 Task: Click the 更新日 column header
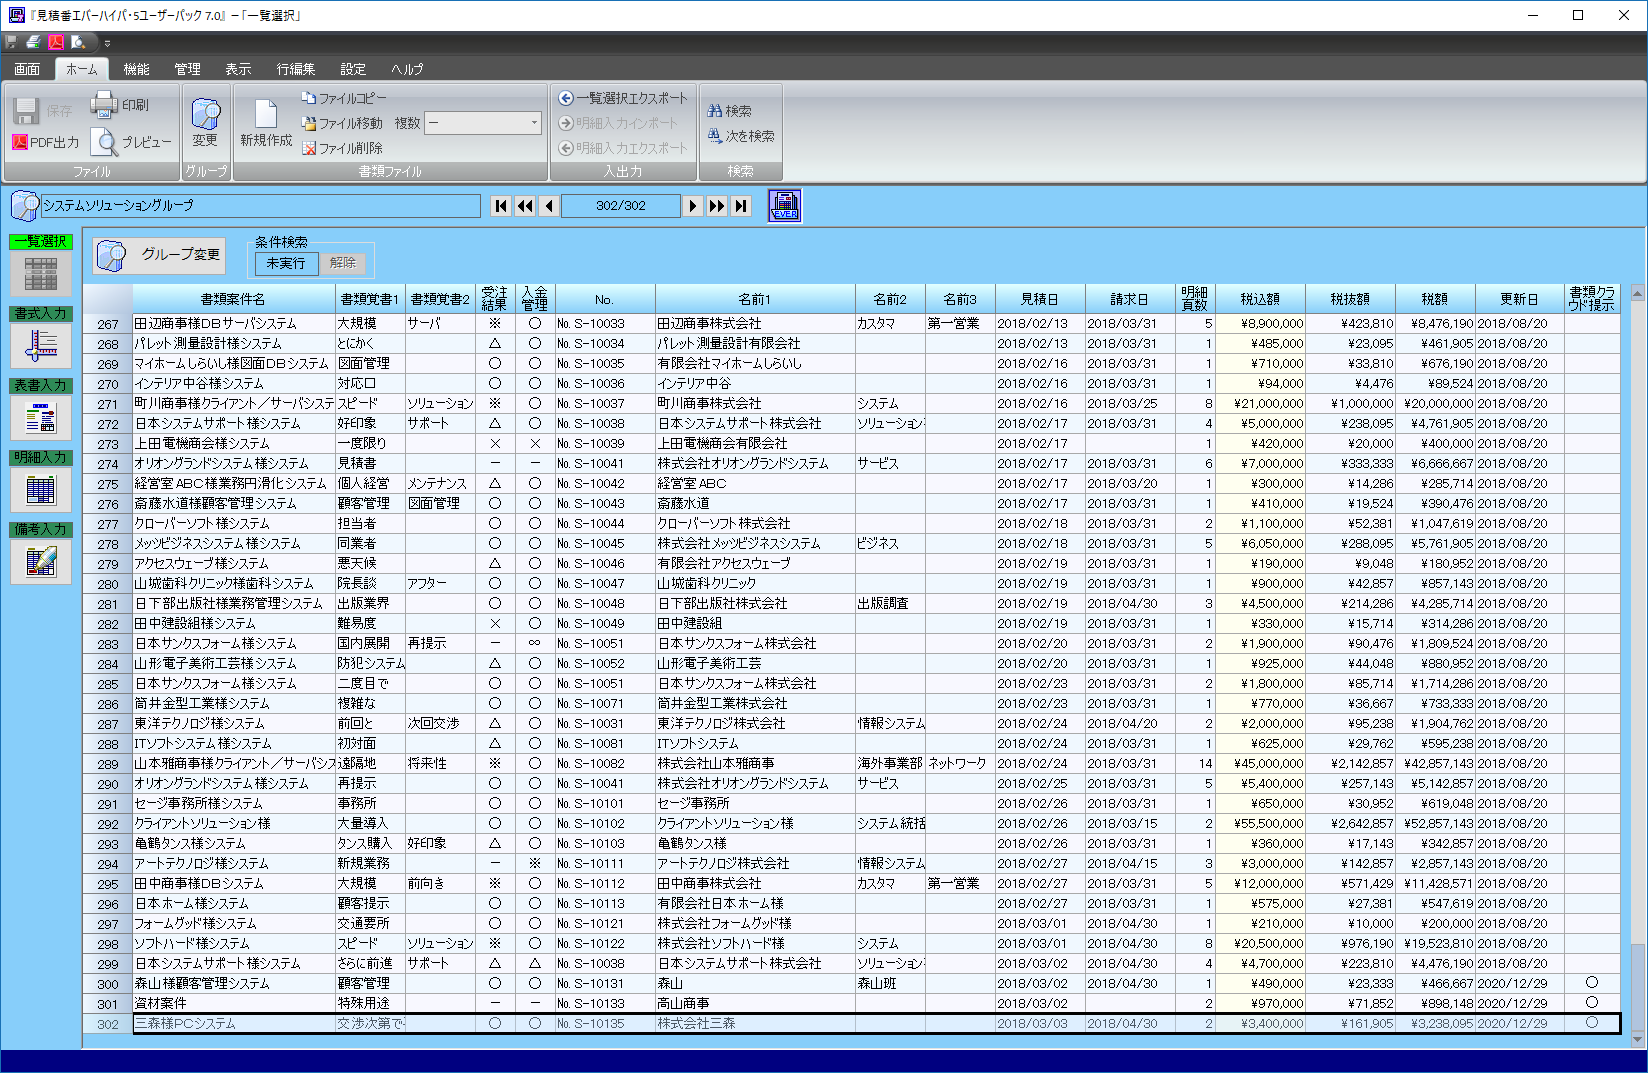point(1519,299)
